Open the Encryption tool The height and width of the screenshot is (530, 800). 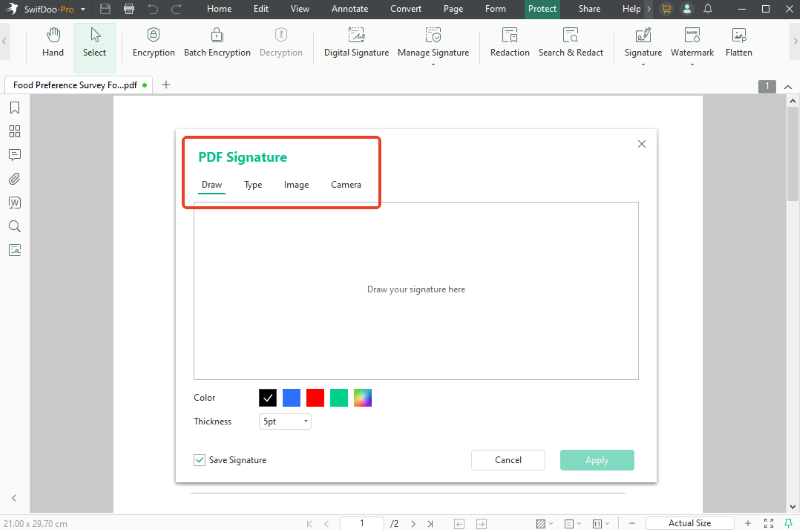pyautogui.click(x=154, y=43)
